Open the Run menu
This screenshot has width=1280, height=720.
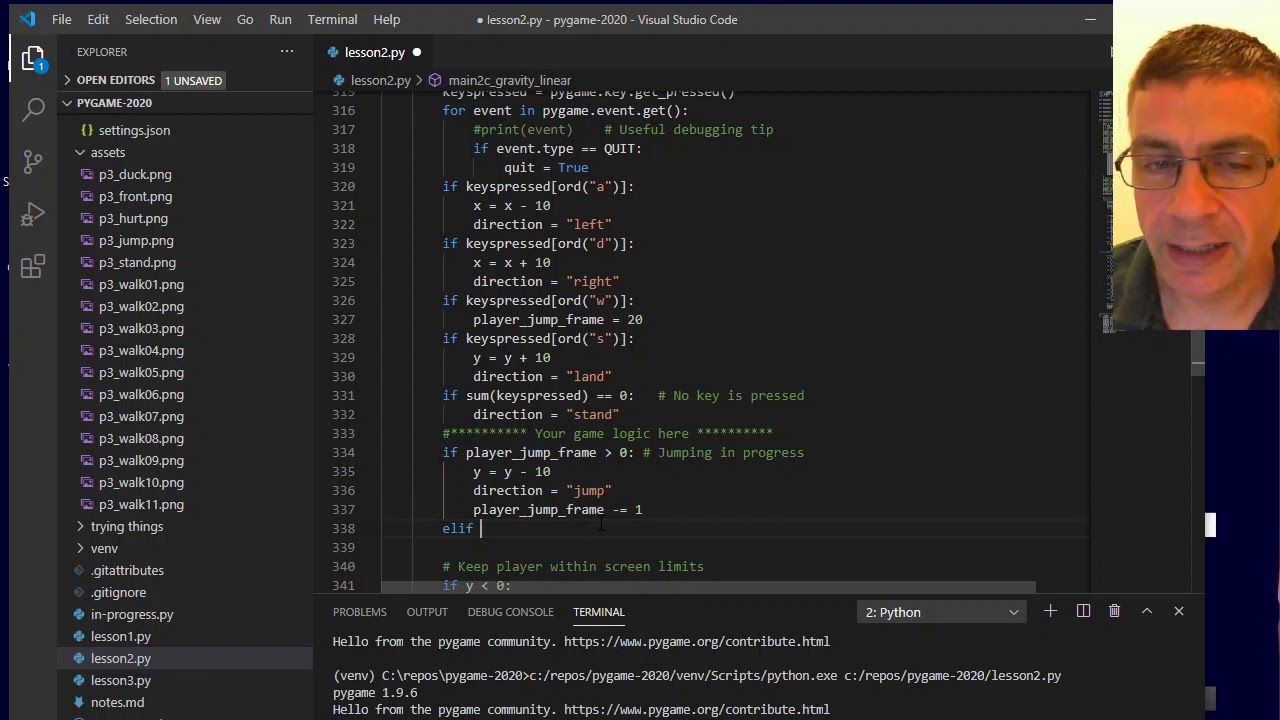(x=280, y=19)
